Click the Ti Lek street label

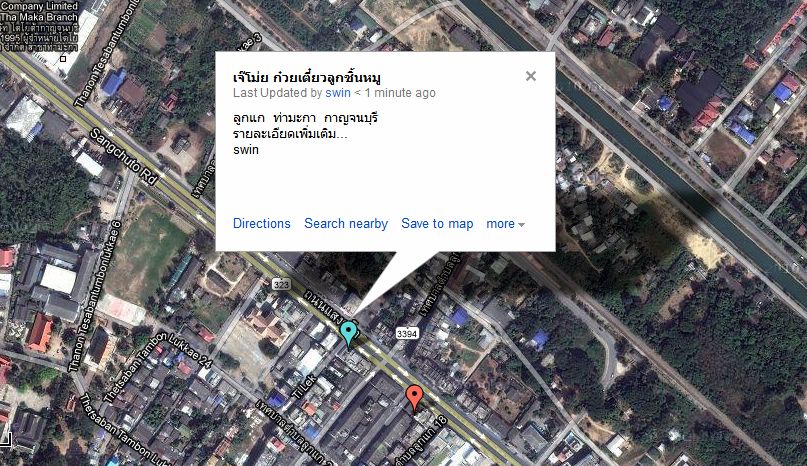click(x=303, y=387)
